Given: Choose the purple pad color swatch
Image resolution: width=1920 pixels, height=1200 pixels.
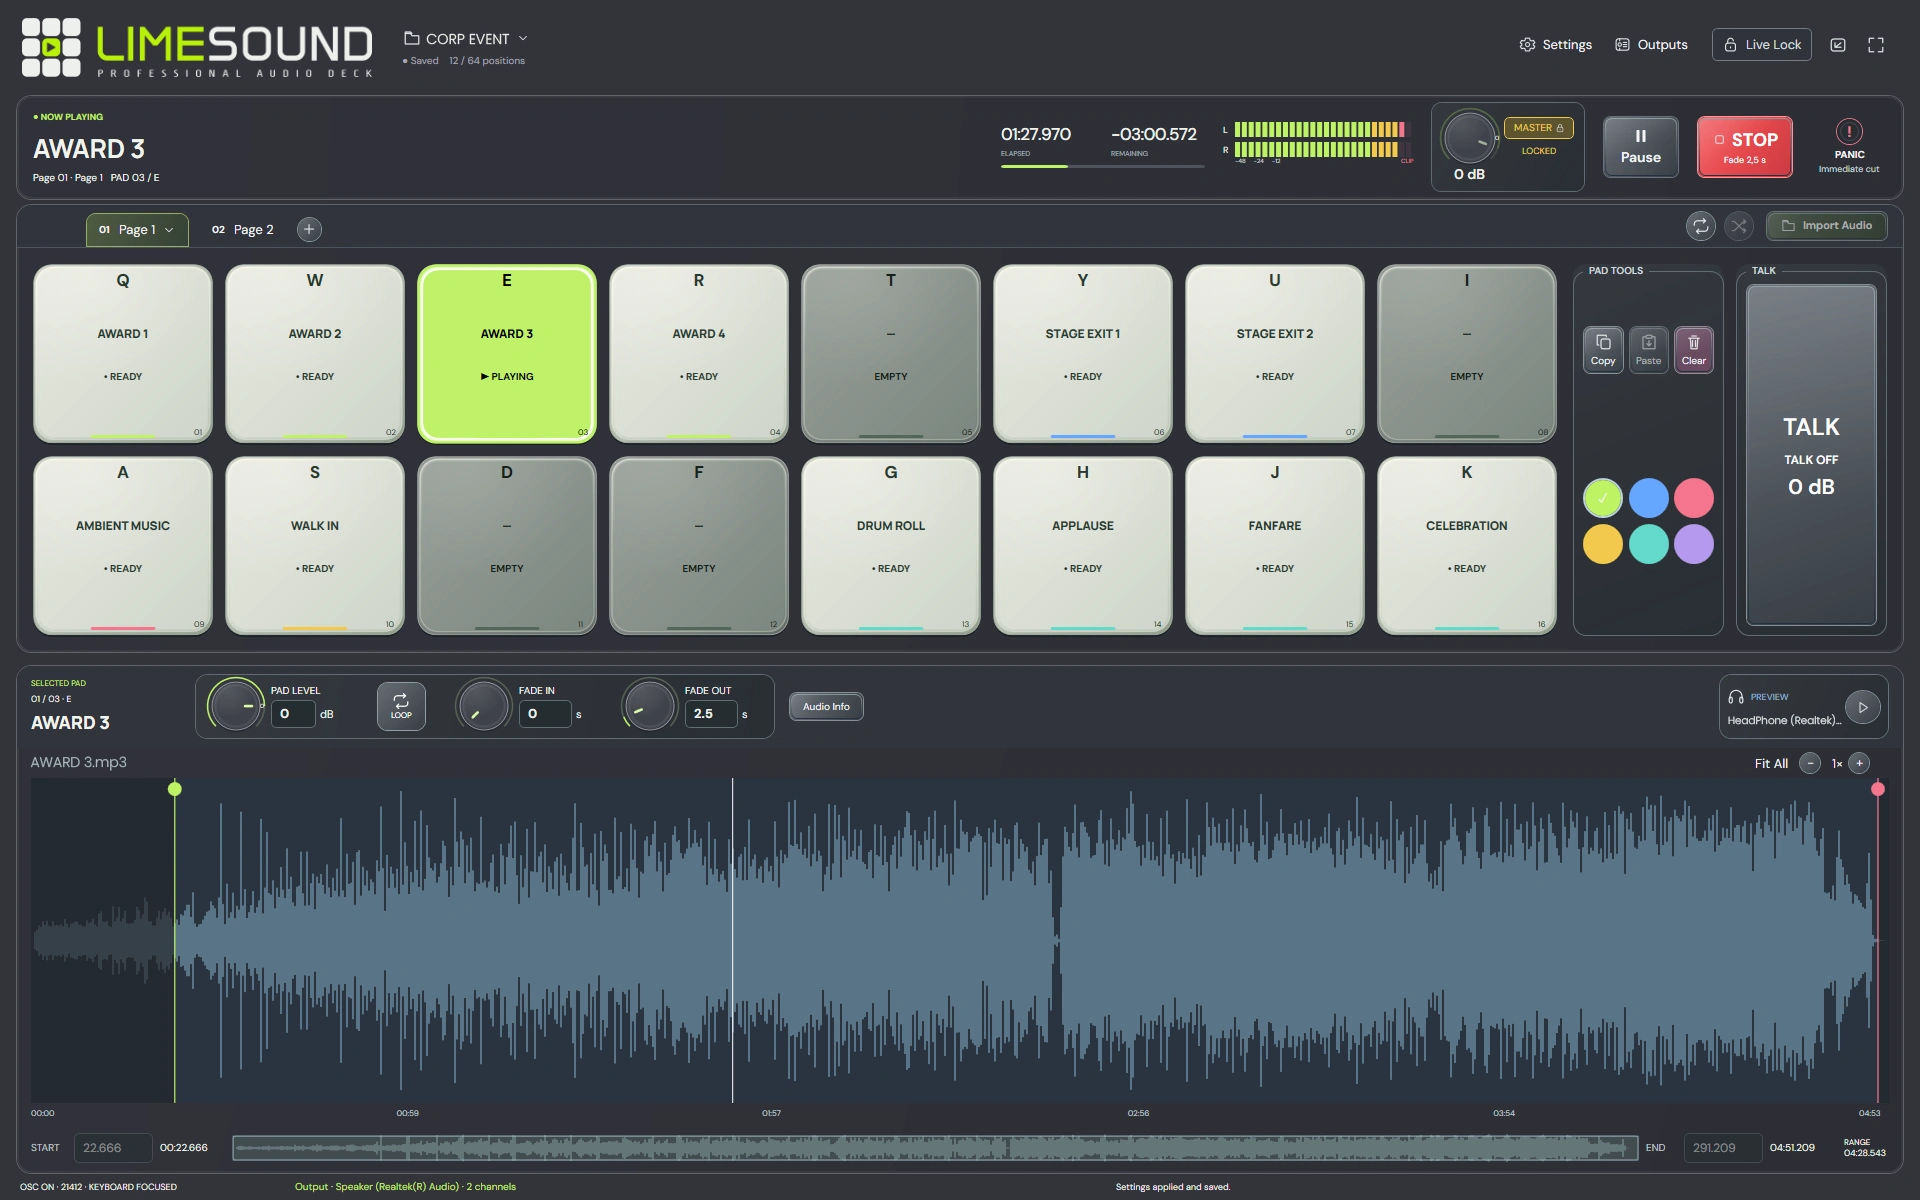Looking at the screenshot, I should click(x=1694, y=544).
